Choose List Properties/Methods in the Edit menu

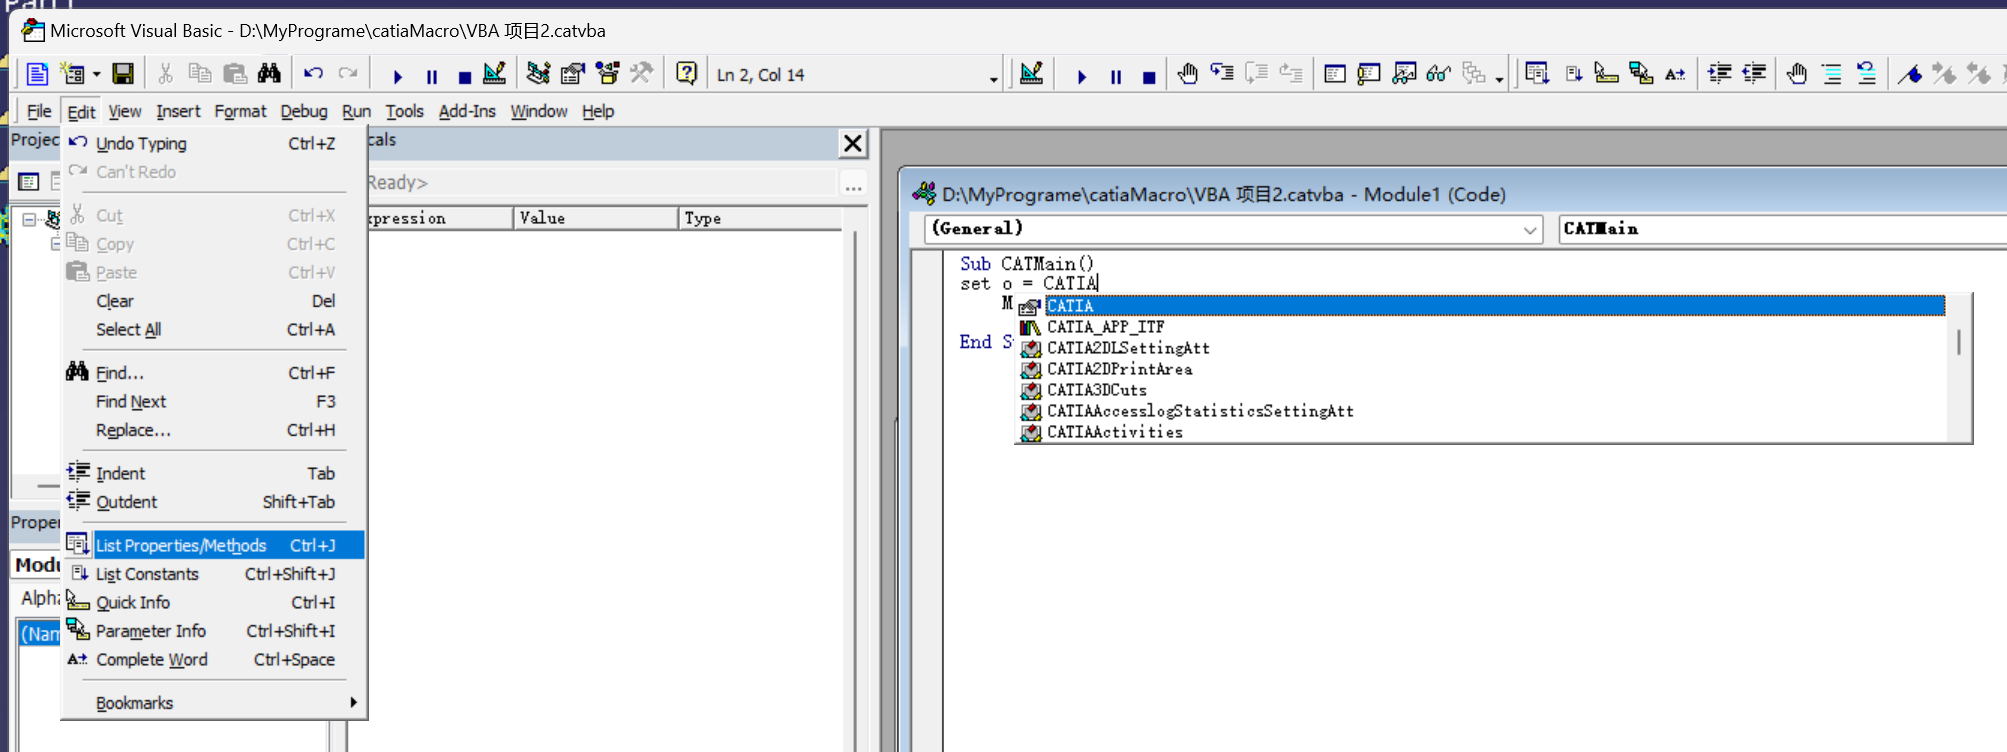[213, 545]
